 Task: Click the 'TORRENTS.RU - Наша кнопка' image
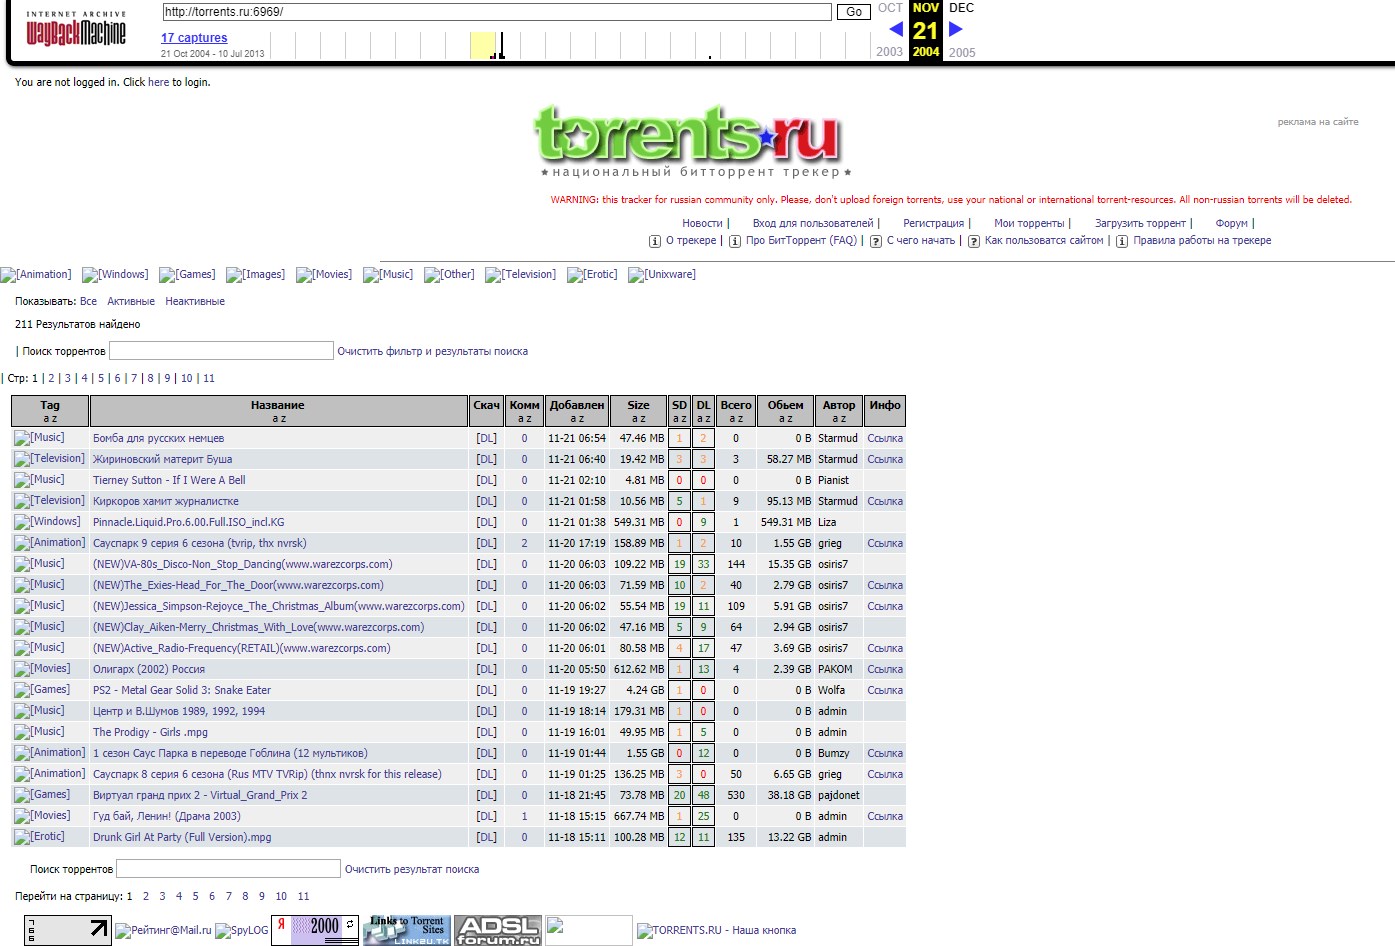[x=717, y=931]
